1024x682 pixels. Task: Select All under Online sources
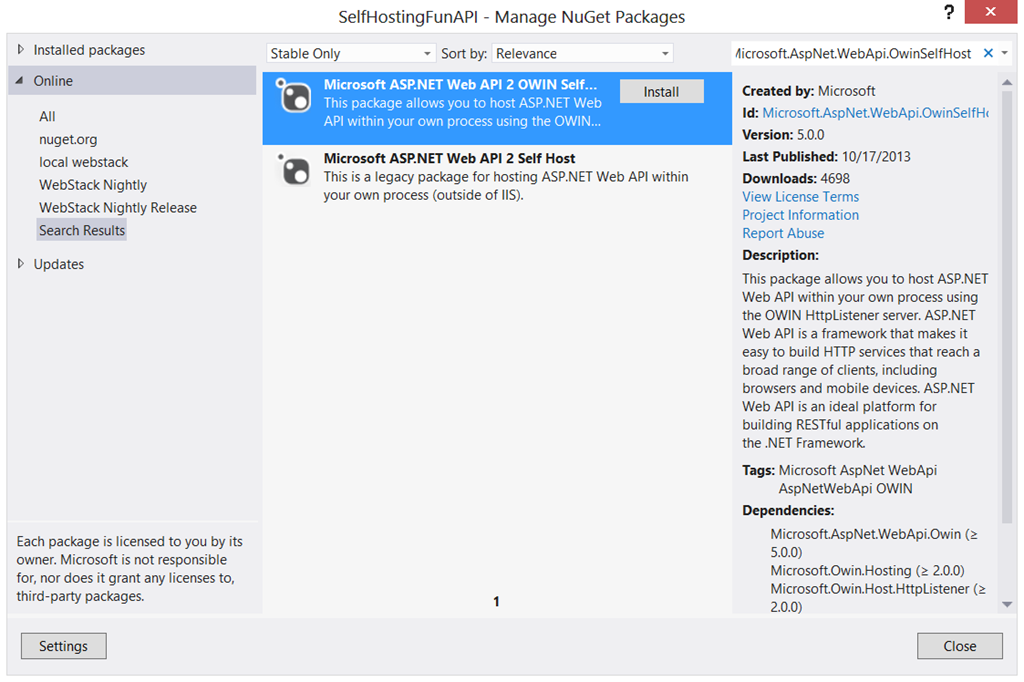[47, 116]
